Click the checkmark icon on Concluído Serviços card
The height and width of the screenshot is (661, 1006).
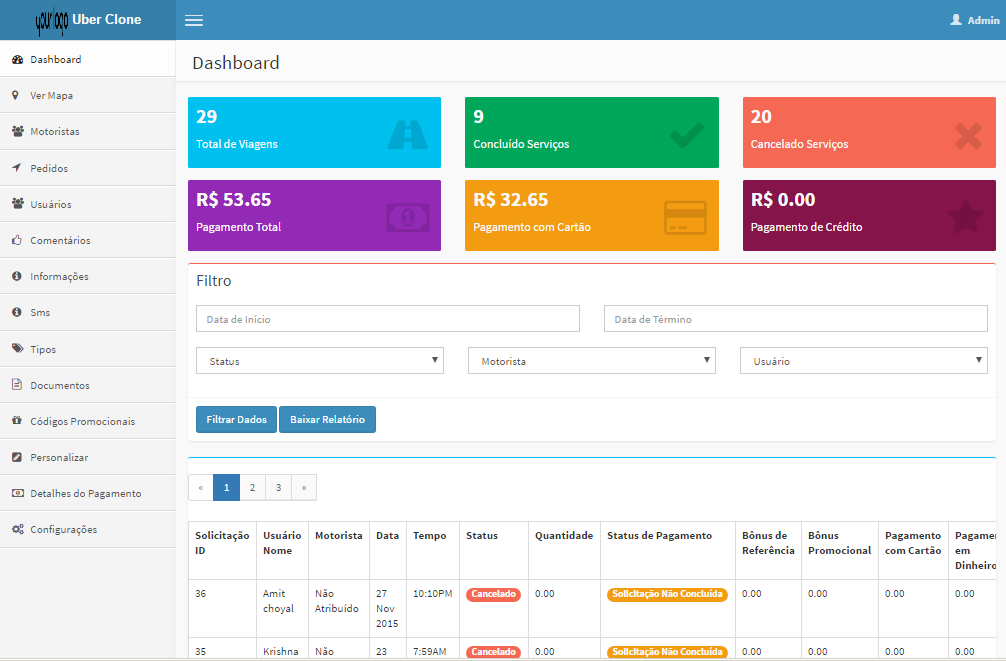tap(686, 135)
